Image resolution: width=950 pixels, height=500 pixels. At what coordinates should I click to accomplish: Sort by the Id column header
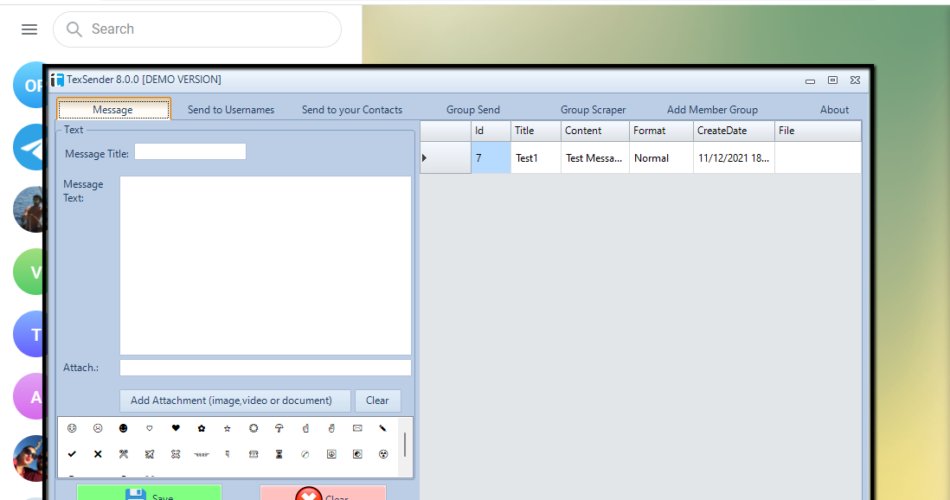click(491, 131)
